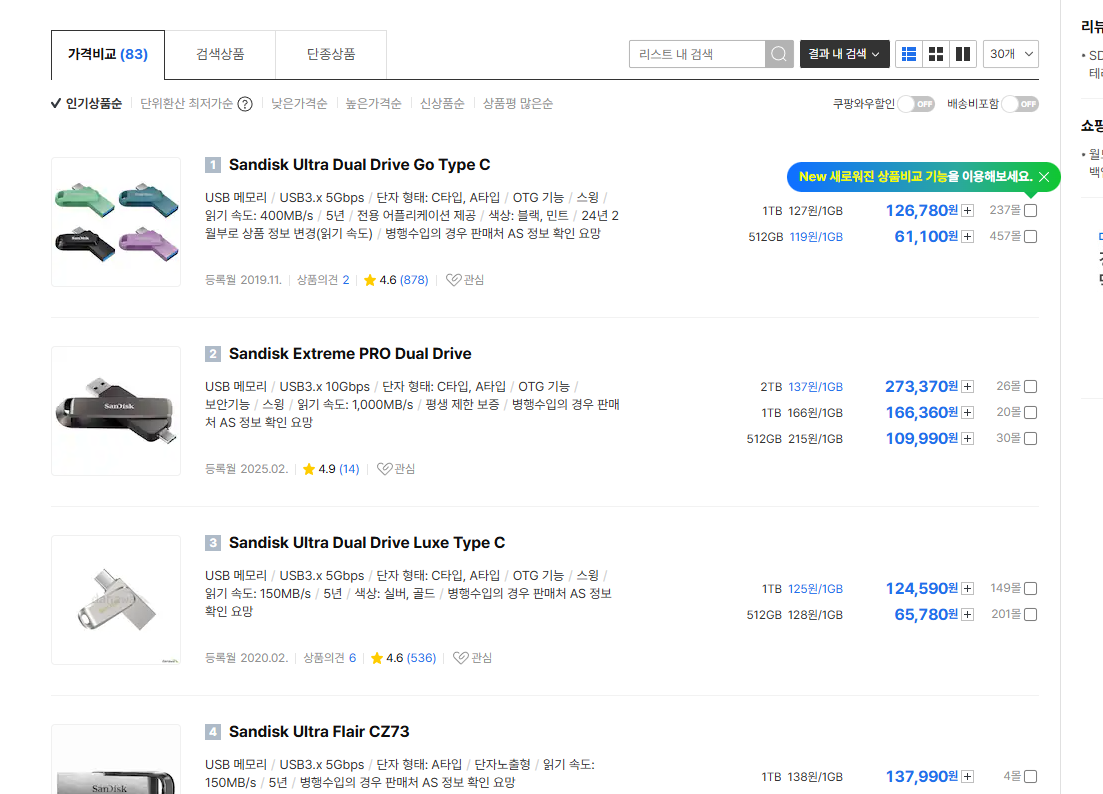Click 상품의견 6 link
Screen dimensions: 1103x794
point(330,658)
